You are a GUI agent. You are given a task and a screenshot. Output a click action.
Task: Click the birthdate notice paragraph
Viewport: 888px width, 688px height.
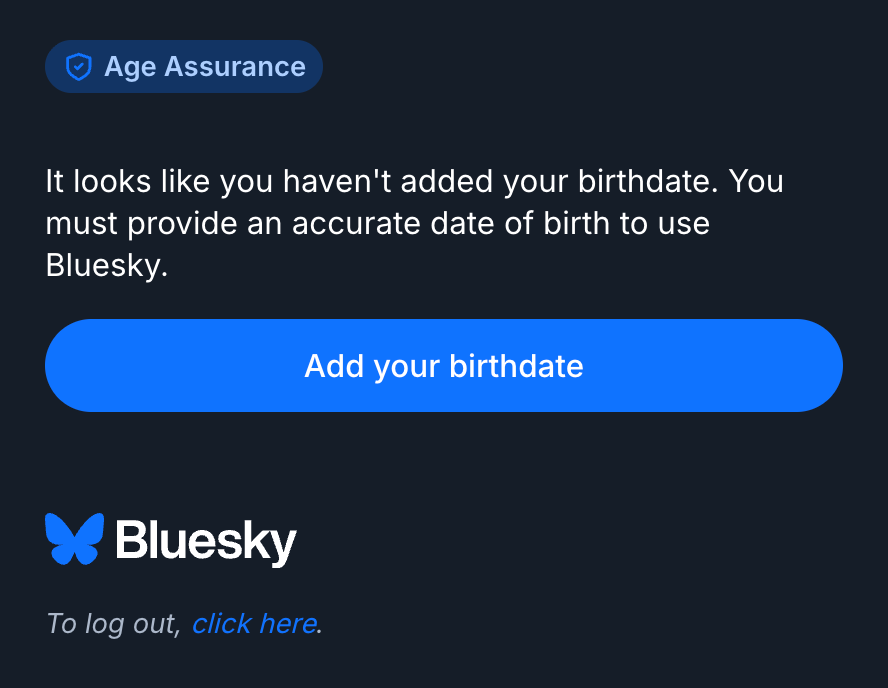(414, 223)
